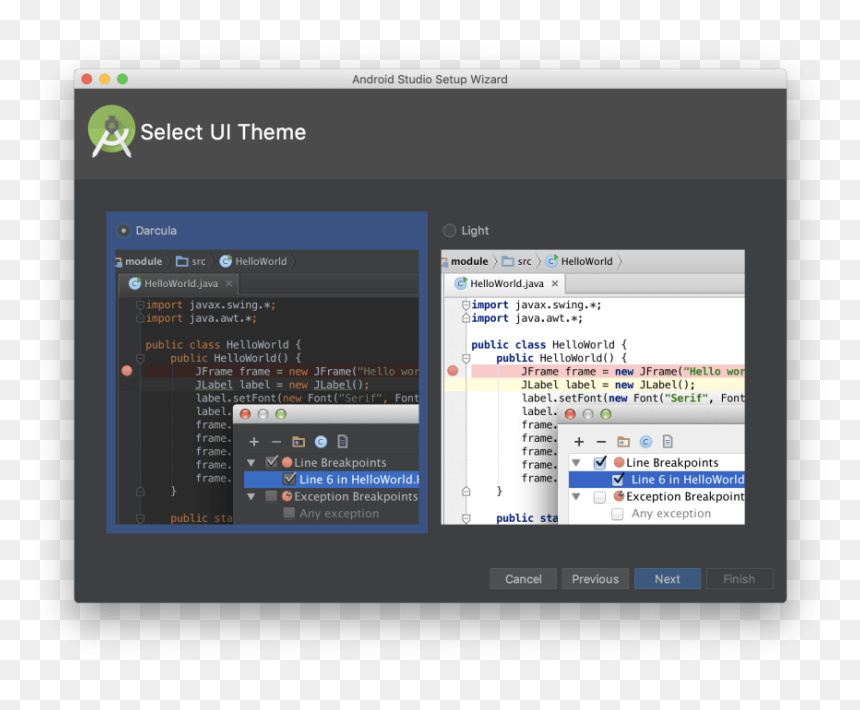Click Line Breakpoints red icon in Light tree
Image resolution: width=860 pixels, height=710 pixels.
[x=619, y=462]
